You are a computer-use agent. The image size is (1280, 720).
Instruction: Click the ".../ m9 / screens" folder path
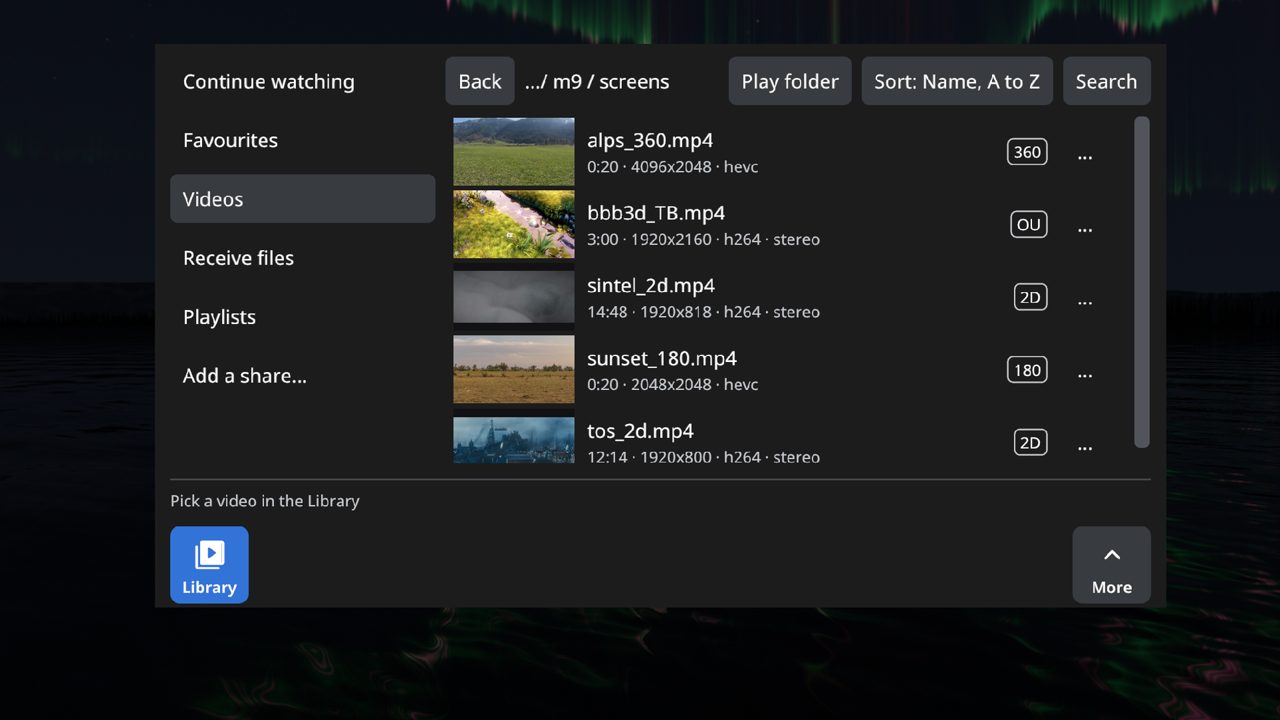(x=597, y=82)
